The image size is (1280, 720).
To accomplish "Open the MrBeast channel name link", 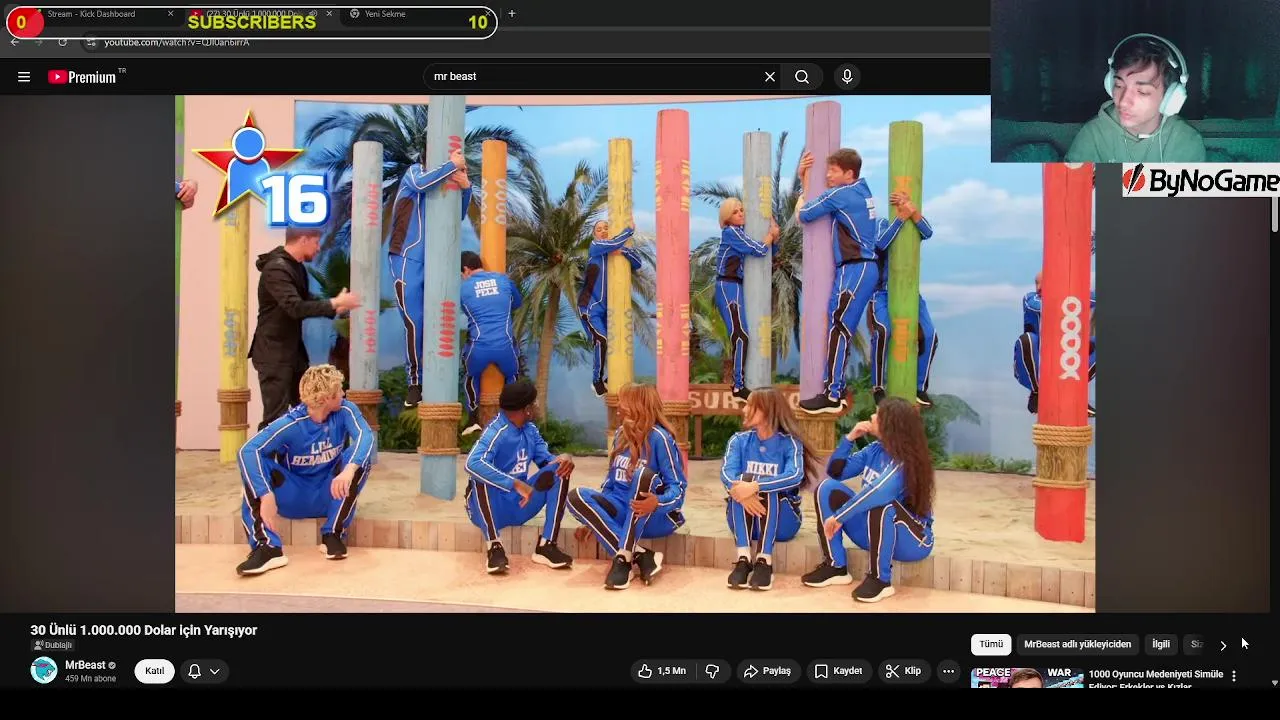I will (x=85, y=665).
